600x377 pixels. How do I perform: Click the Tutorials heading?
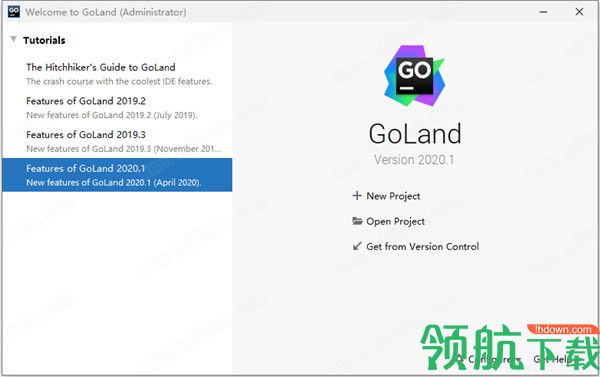(44, 40)
